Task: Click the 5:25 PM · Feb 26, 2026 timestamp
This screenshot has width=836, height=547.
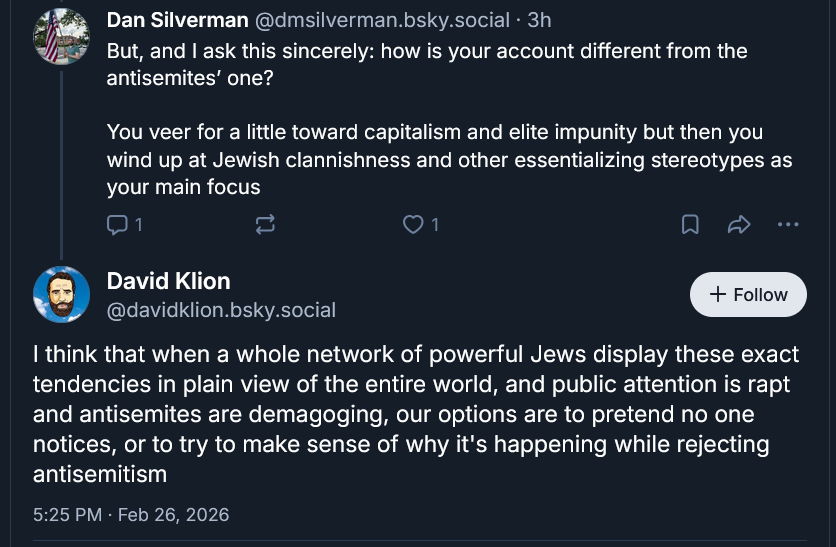Action: (131, 515)
